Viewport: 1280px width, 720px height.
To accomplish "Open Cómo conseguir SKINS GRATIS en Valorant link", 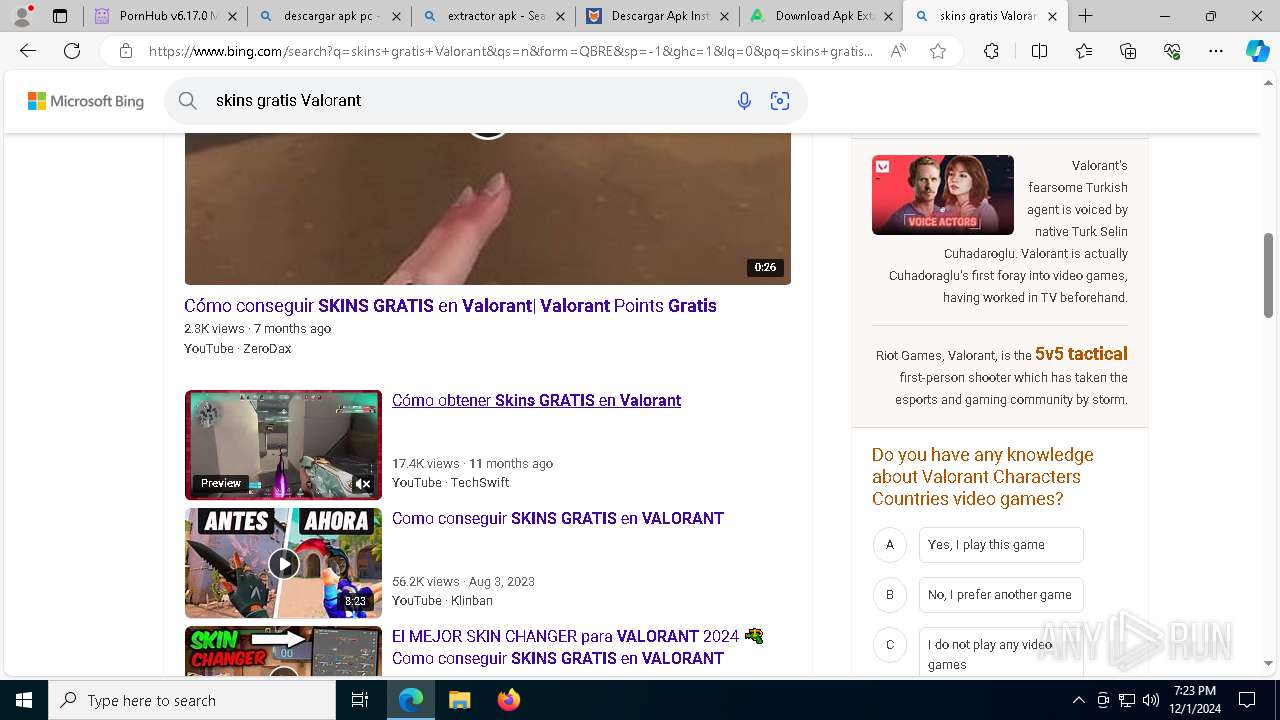I will [450, 306].
